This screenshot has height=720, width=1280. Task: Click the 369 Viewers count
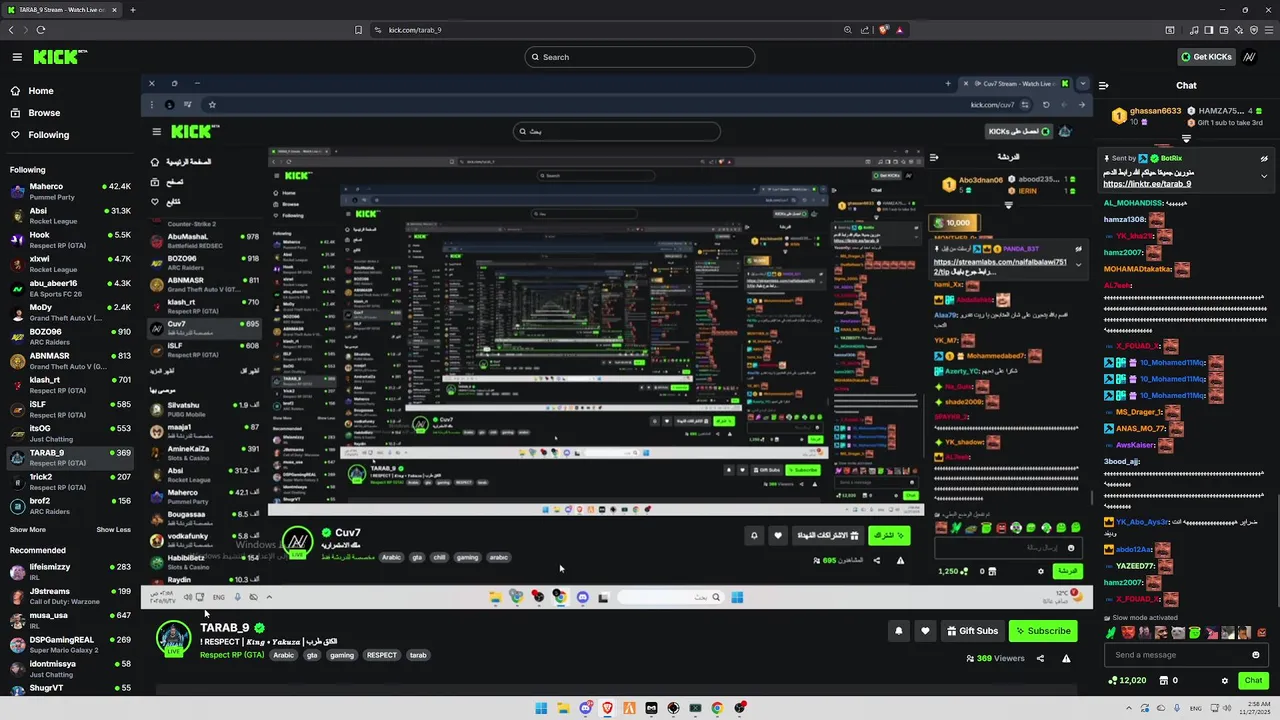click(x=995, y=658)
